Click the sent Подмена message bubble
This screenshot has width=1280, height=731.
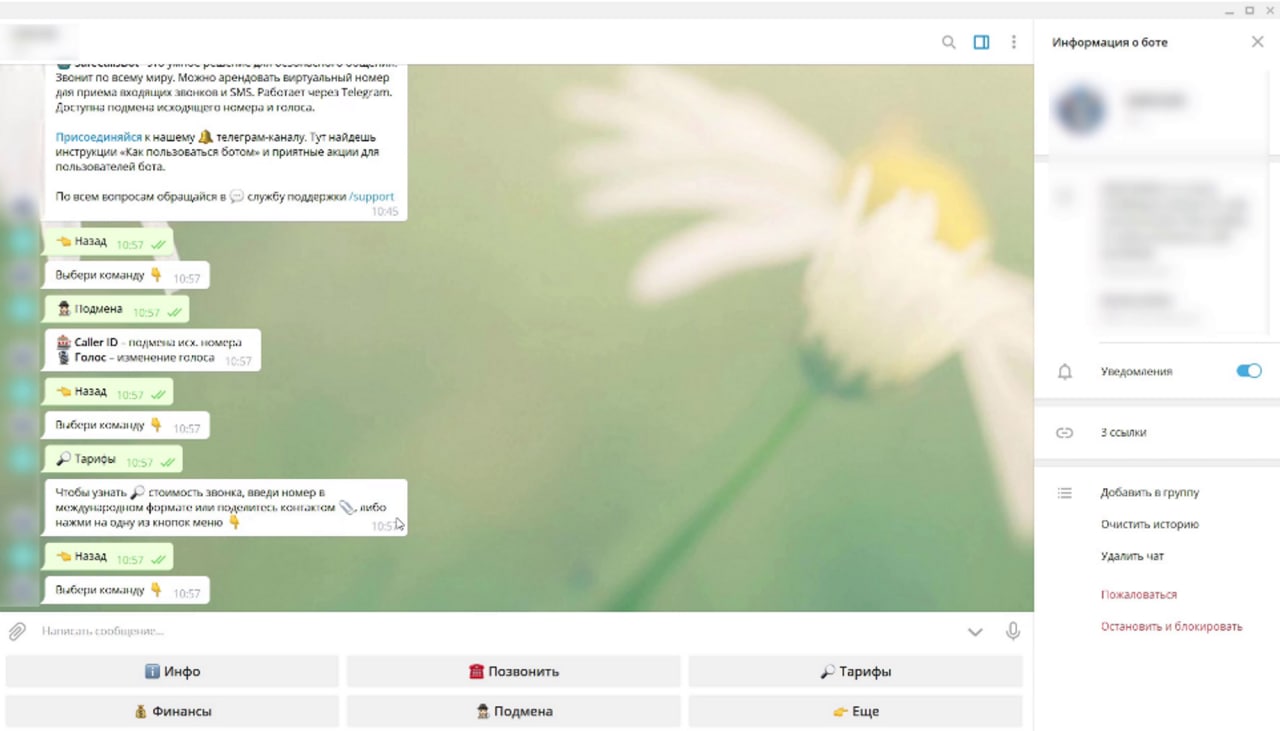tap(116, 310)
